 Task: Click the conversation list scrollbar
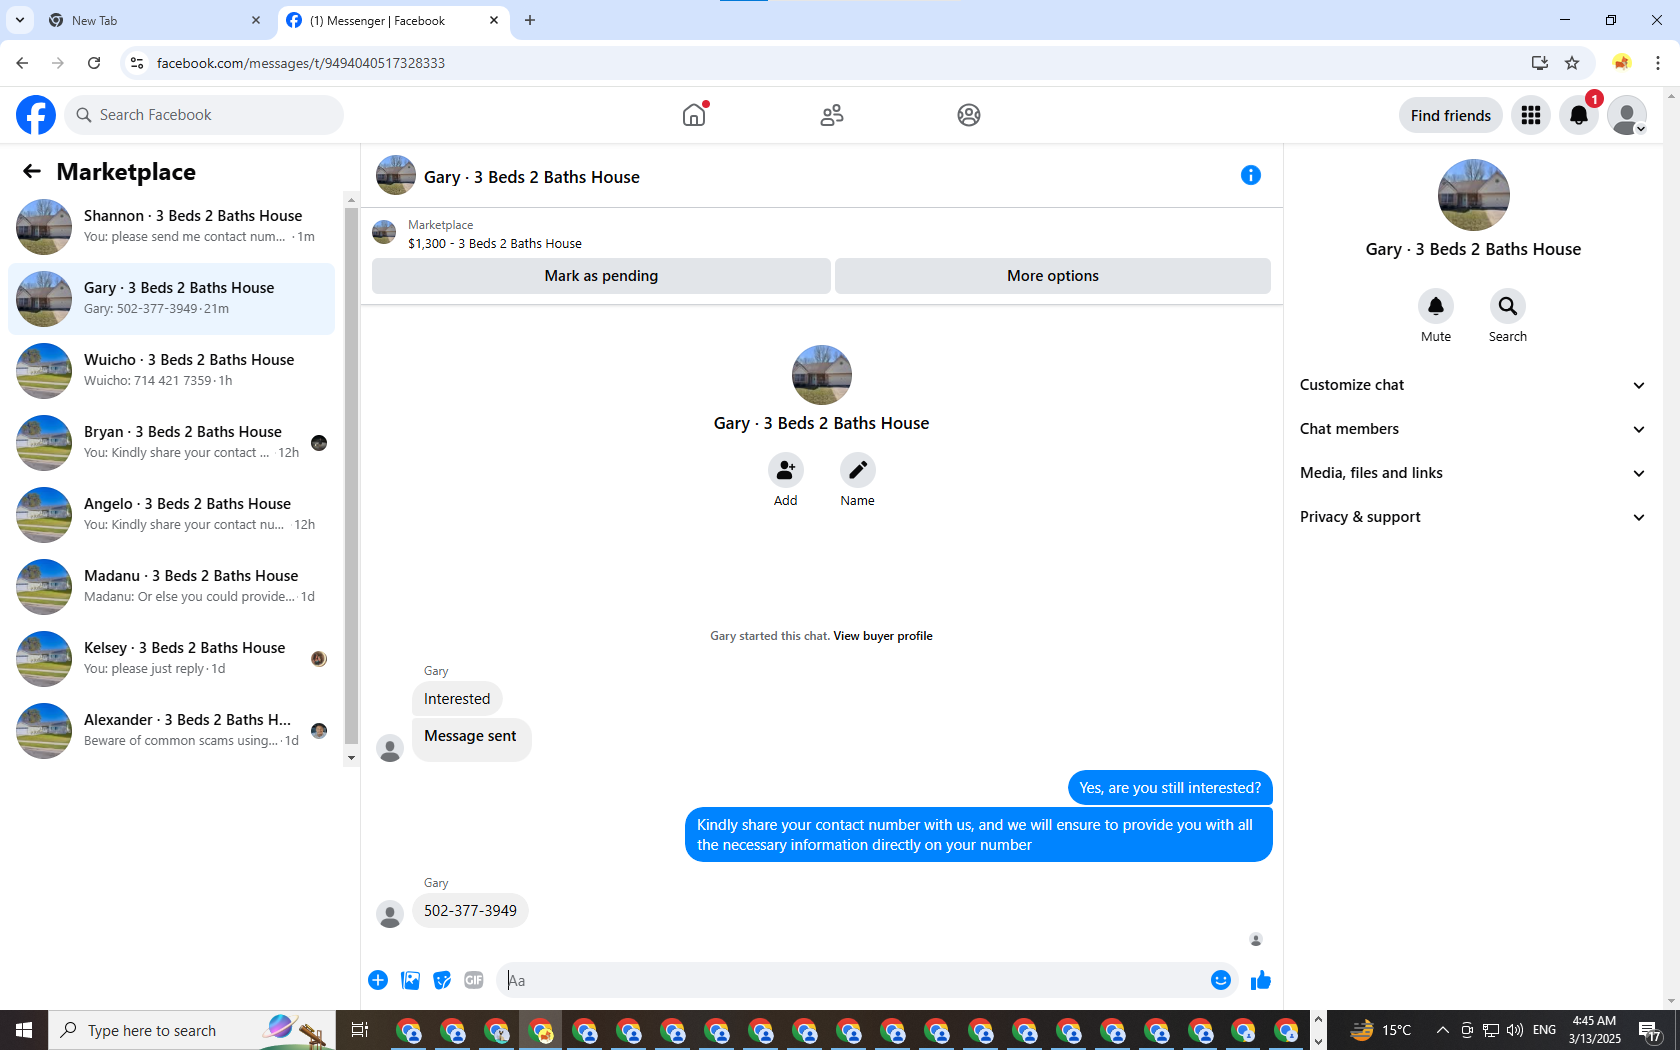351,478
